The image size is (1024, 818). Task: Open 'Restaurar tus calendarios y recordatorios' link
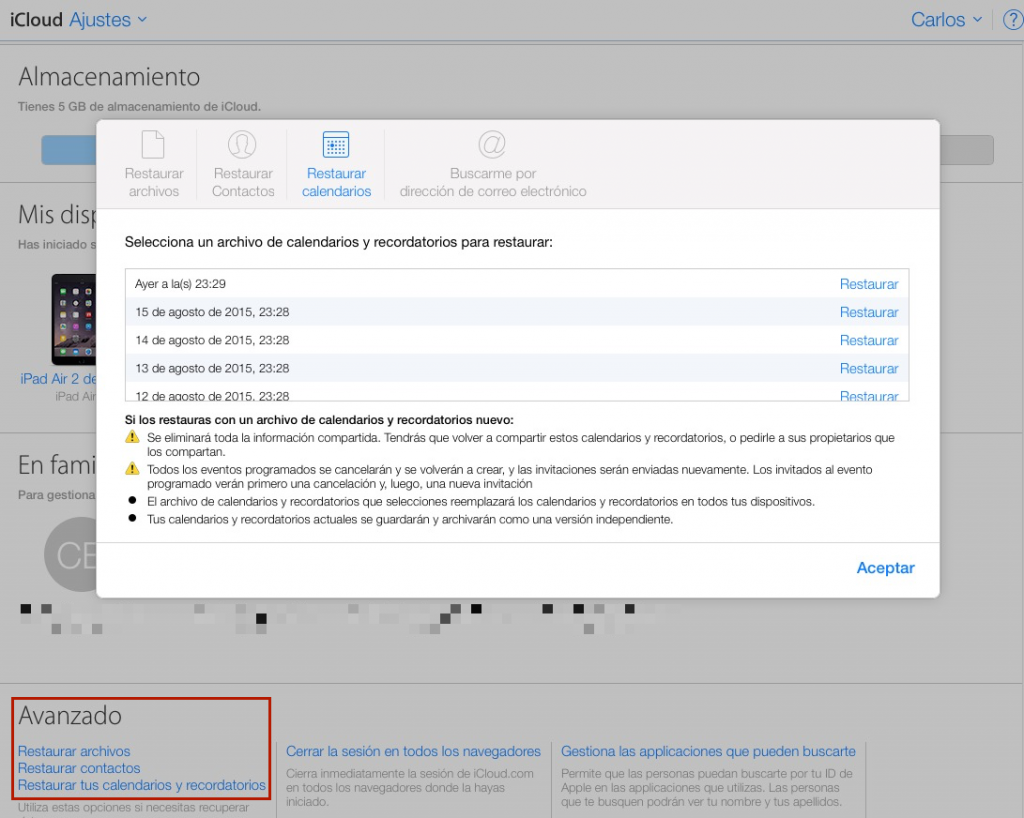tap(142, 785)
